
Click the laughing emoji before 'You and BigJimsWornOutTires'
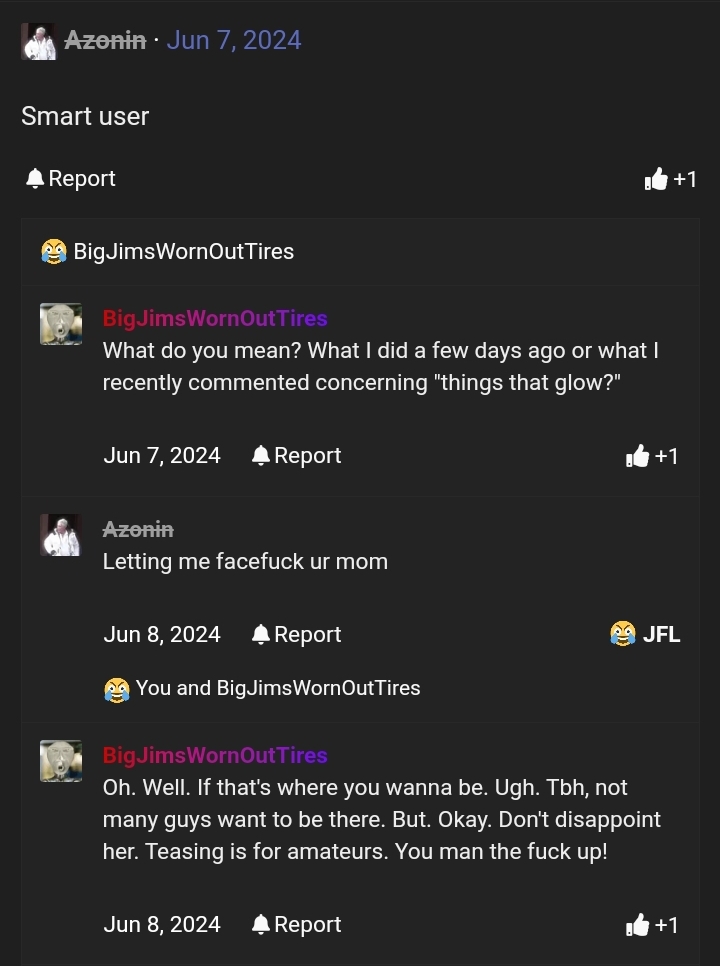point(117,688)
